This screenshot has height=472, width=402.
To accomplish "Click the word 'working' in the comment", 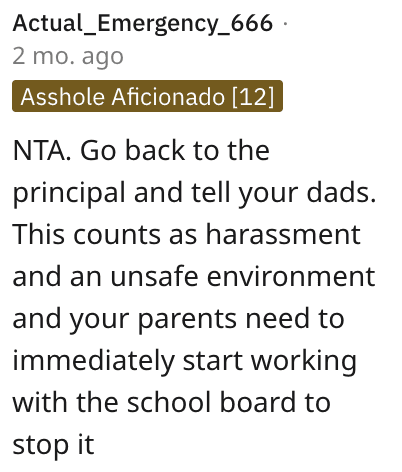I will click(304, 362).
